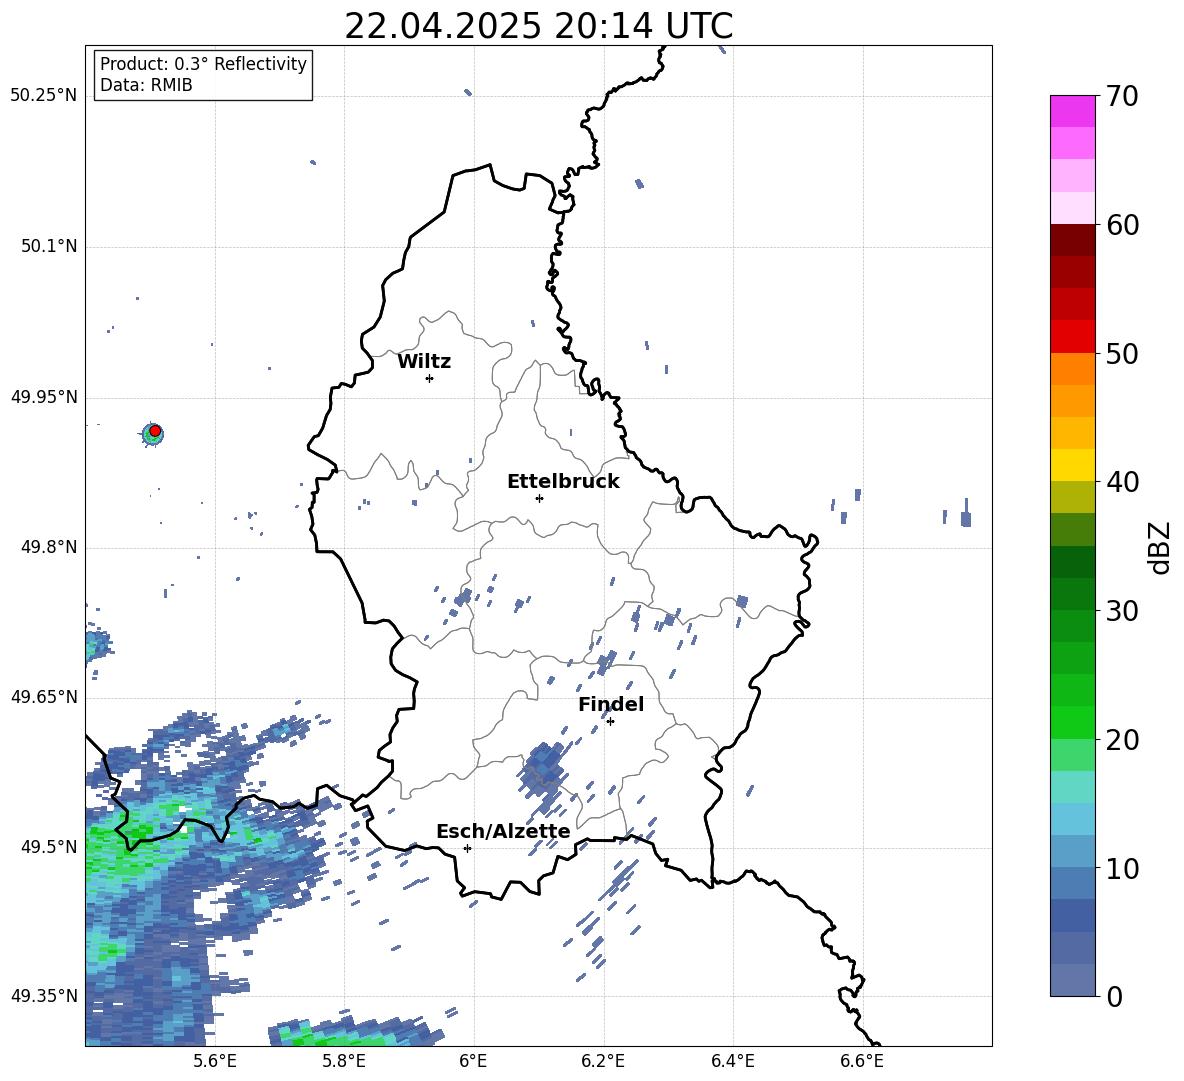This screenshot has width=1184, height=1081.
Task: Select the Findel station label
Action: (611, 704)
